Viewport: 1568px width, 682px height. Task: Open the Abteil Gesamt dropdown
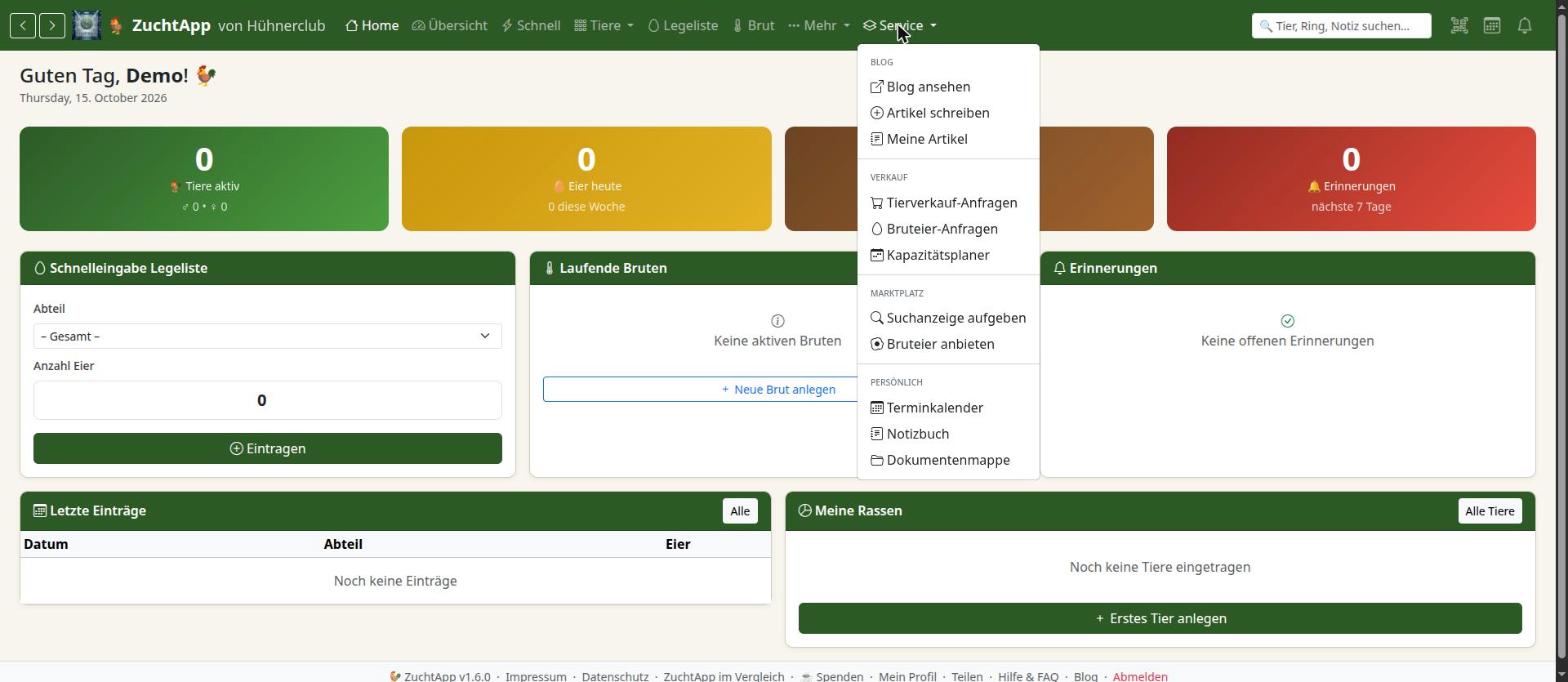[x=267, y=336]
